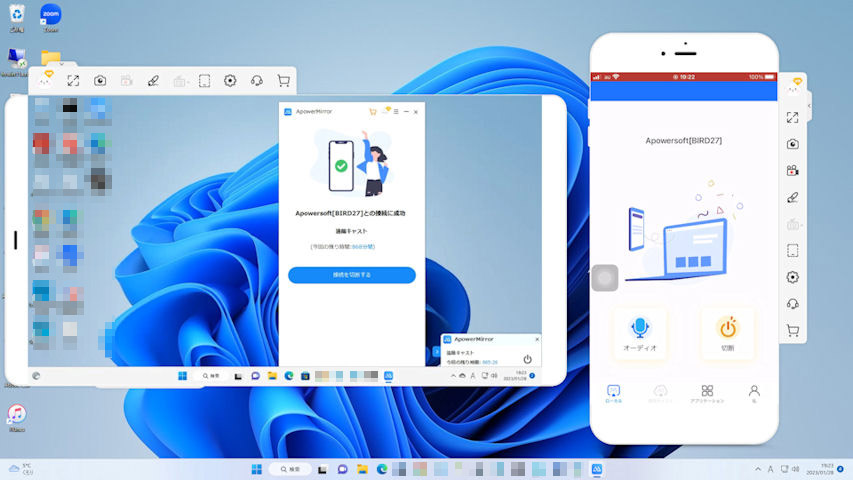
Task: Tap the grey AssistiveTouch button on phone
Action: (x=605, y=278)
